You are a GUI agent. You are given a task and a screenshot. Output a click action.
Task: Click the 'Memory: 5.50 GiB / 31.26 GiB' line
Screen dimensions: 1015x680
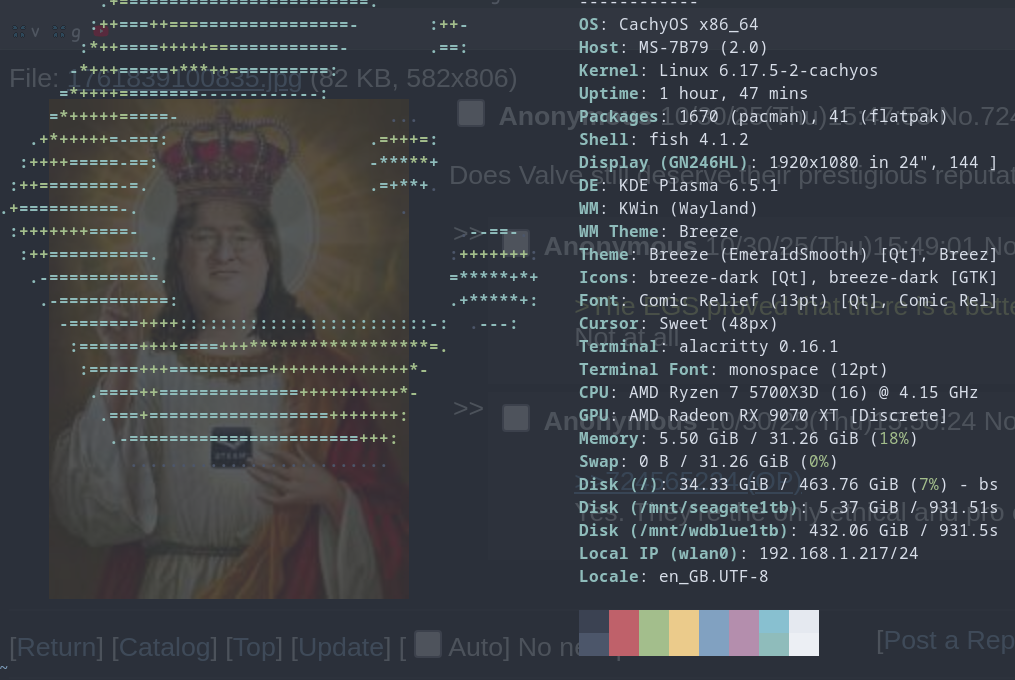click(x=748, y=439)
